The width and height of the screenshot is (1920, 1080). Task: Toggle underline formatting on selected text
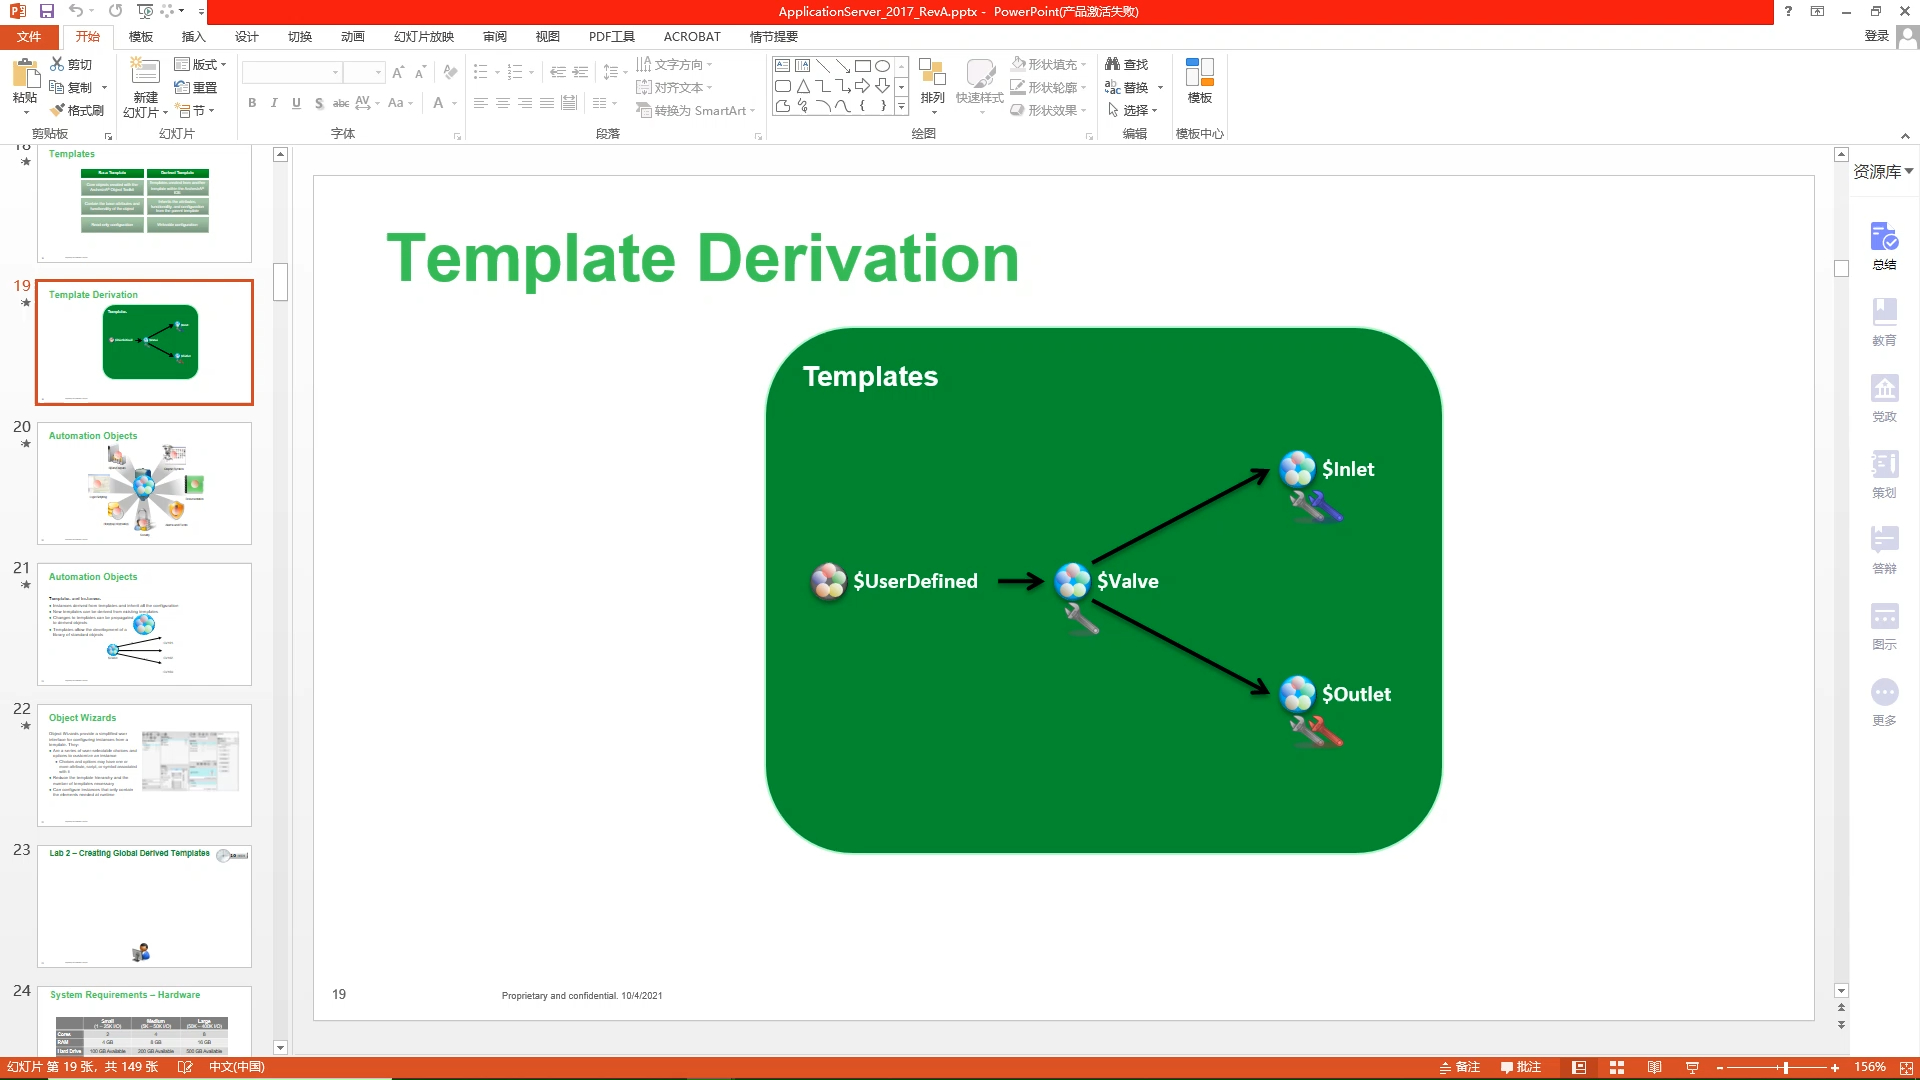tap(295, 103)
